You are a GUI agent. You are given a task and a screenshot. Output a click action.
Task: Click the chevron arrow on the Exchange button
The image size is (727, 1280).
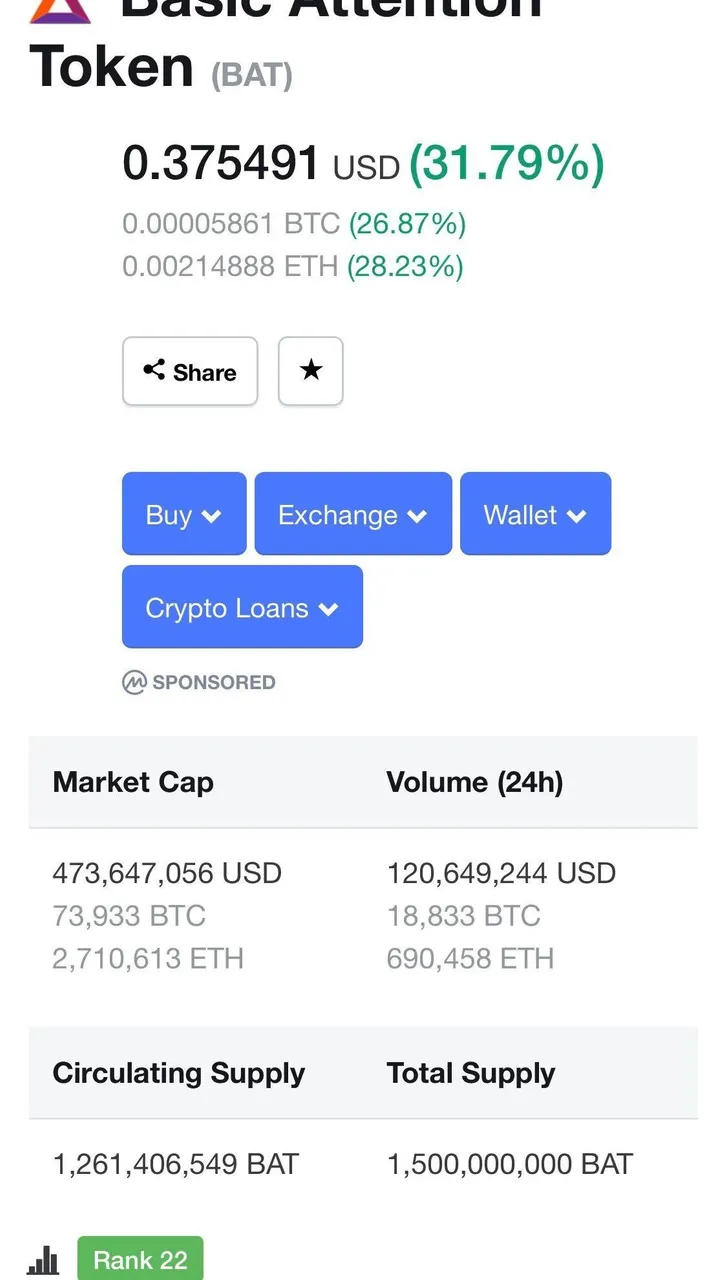pos(417,516)
